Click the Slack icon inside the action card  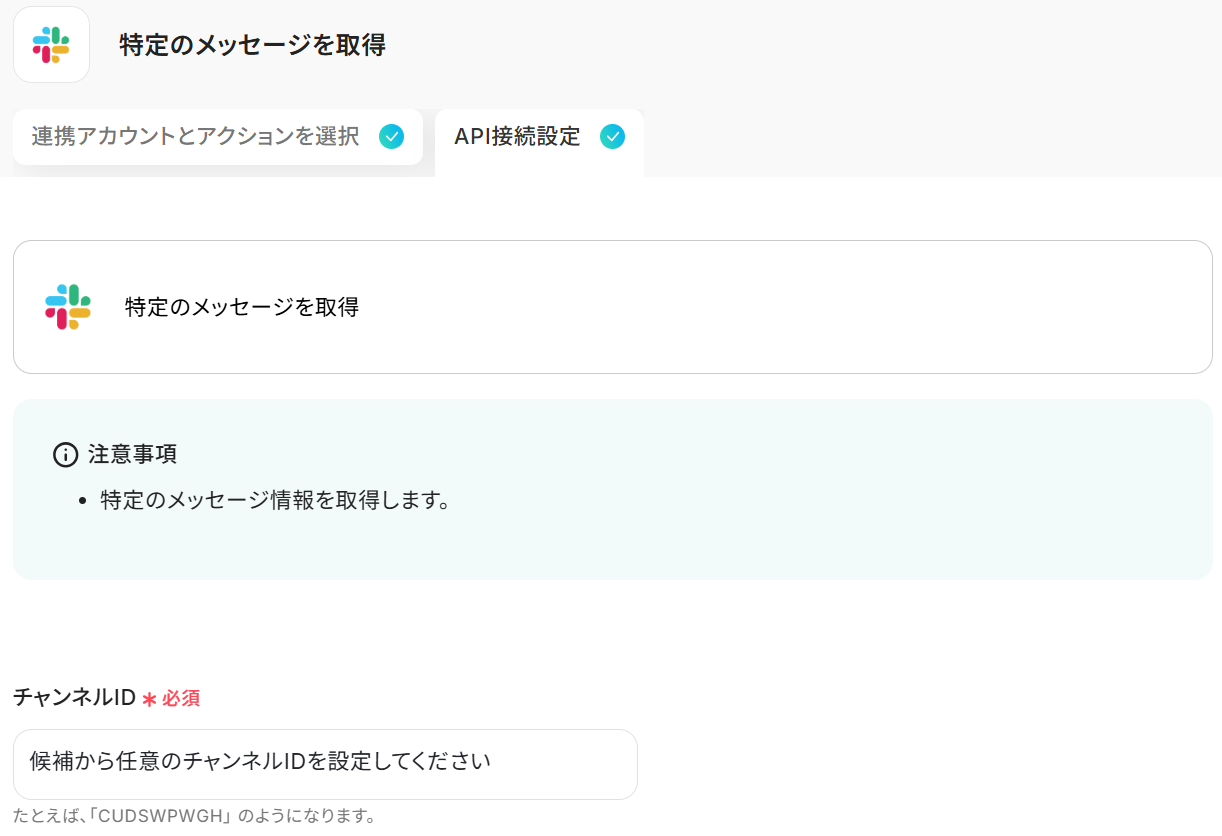tap(68, 307)
